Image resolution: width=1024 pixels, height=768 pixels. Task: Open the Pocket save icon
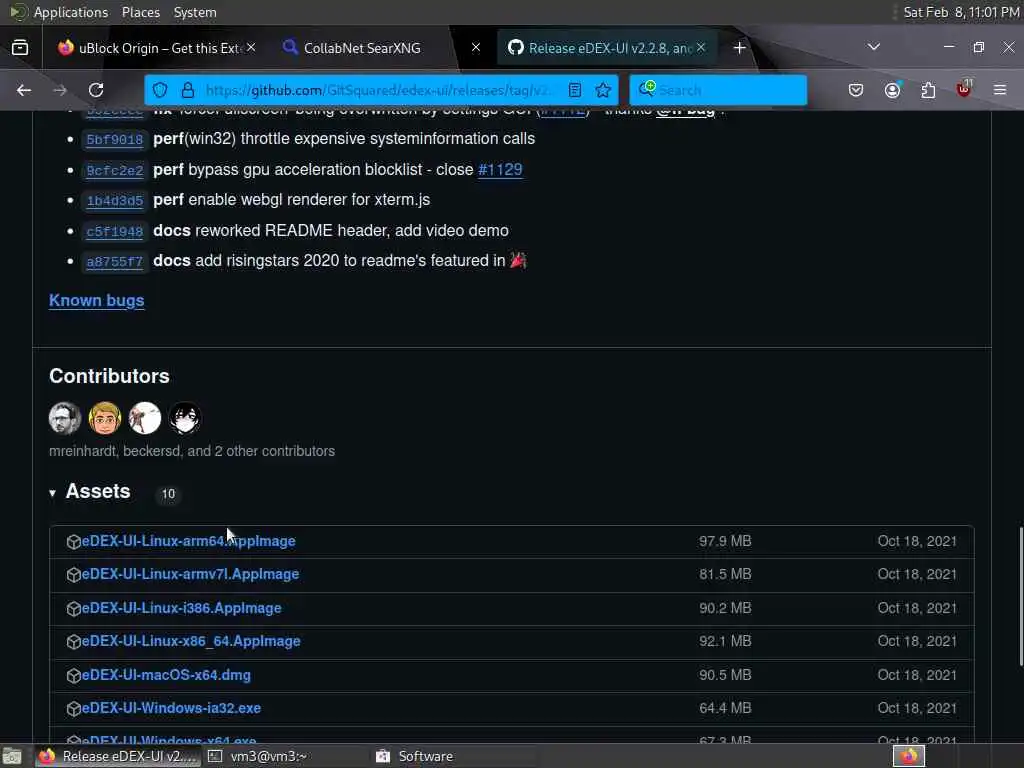(856, 90)
